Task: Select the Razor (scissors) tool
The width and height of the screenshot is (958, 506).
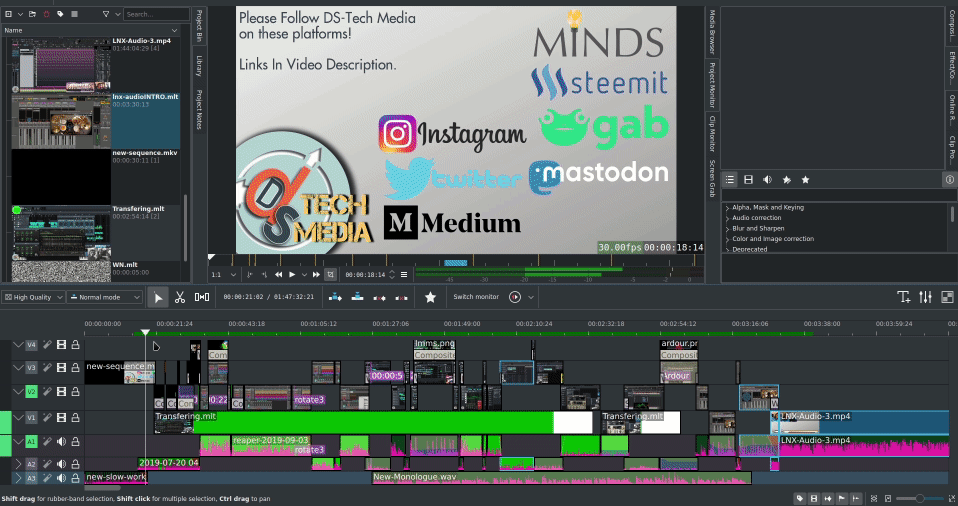Action: coord(180,297)
